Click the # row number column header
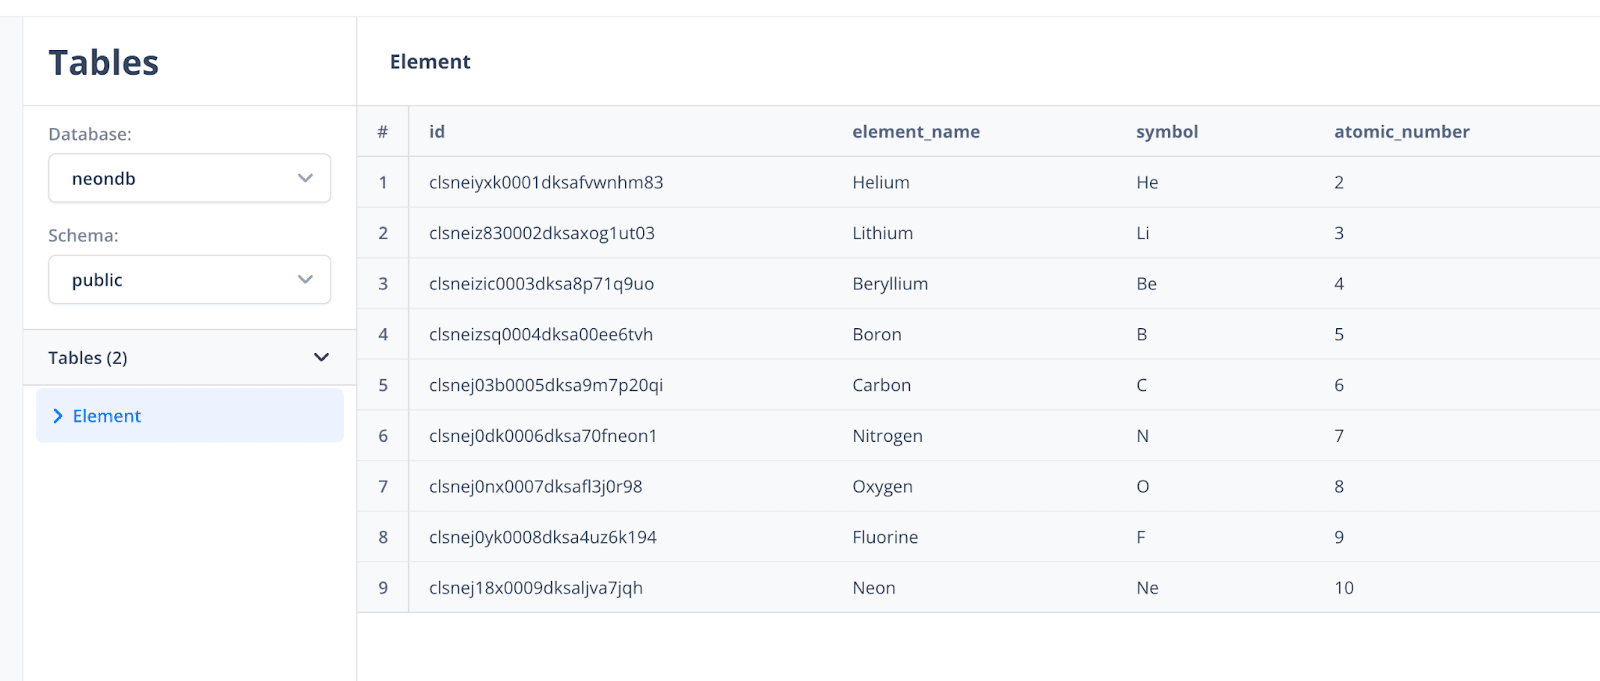Image resolution: width=1600 pixels, height=681 pixels. point(382,132)
